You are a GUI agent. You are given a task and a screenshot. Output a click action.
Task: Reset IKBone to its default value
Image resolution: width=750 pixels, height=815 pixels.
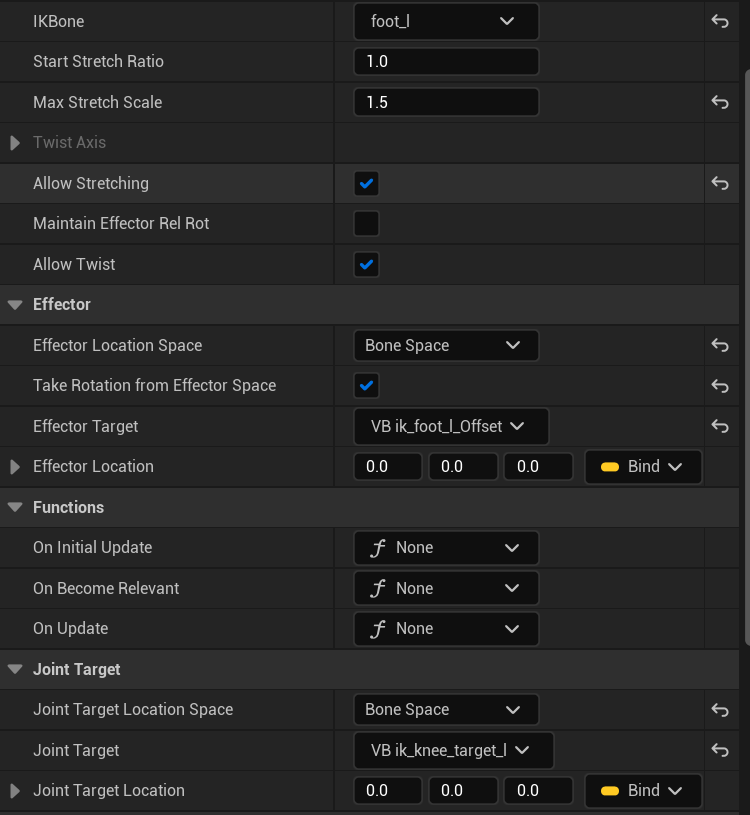coord(719,21)
